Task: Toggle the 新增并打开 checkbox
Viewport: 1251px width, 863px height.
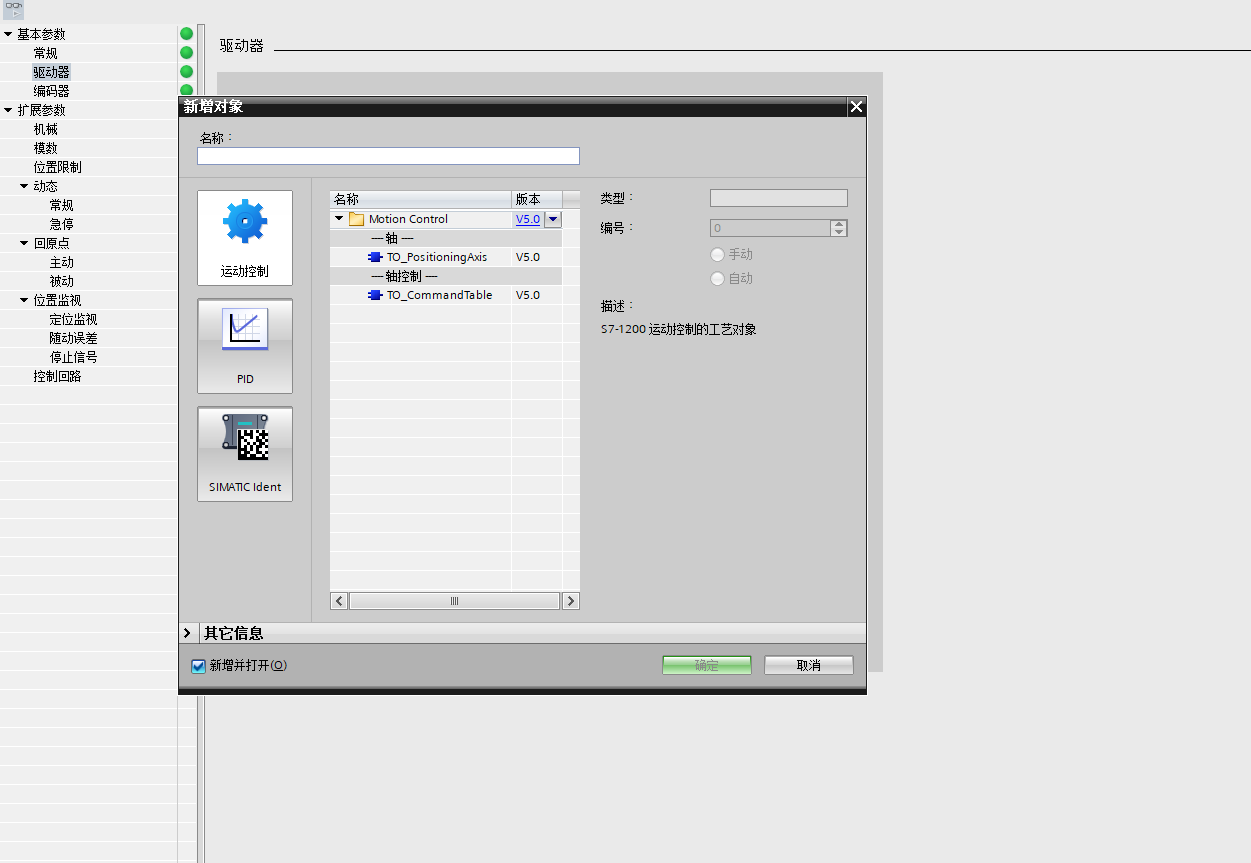Action: pyautogui.click(x=198, y=666)
